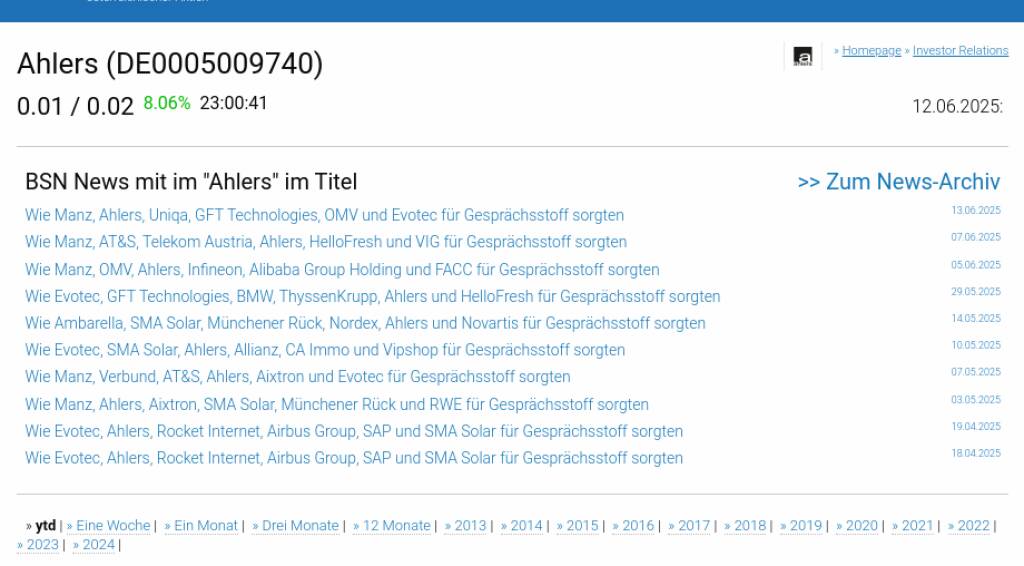Click the Ahlers company logo icon
1024x566 pixels.
(802, 56)
